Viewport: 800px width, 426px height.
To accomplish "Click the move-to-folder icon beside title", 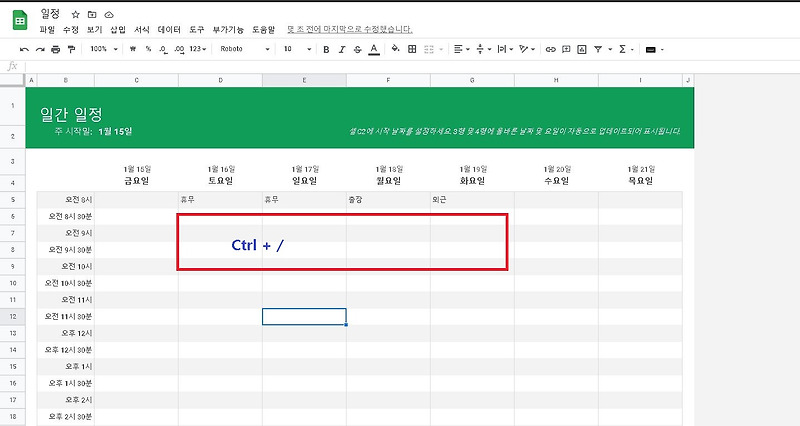I will 92,15.
